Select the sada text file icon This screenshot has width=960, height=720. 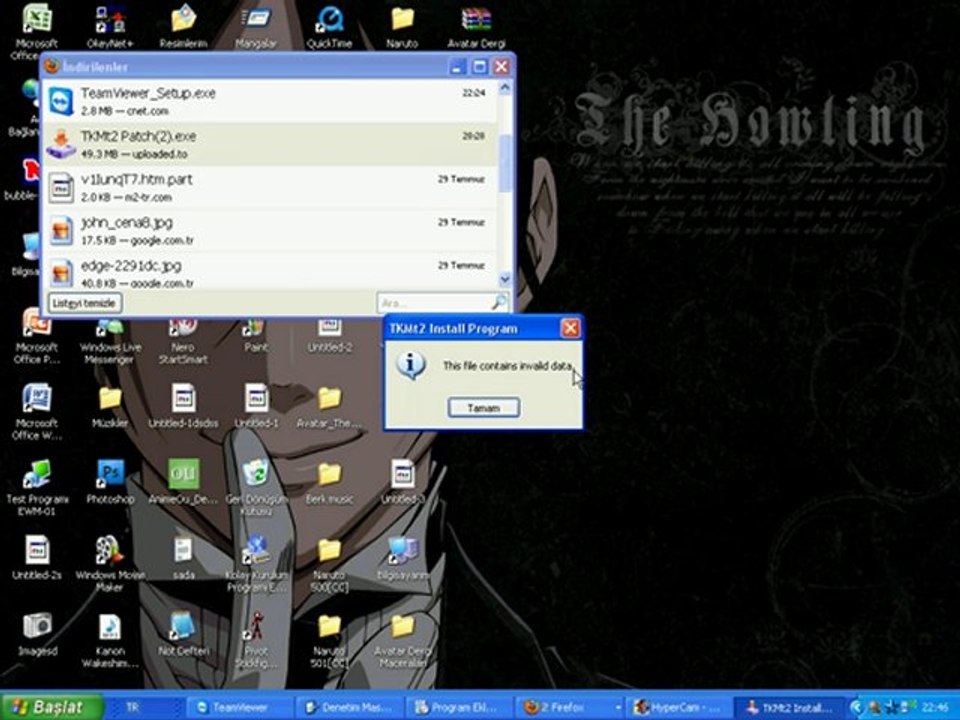pyautogui.click(x=183, y=557)
